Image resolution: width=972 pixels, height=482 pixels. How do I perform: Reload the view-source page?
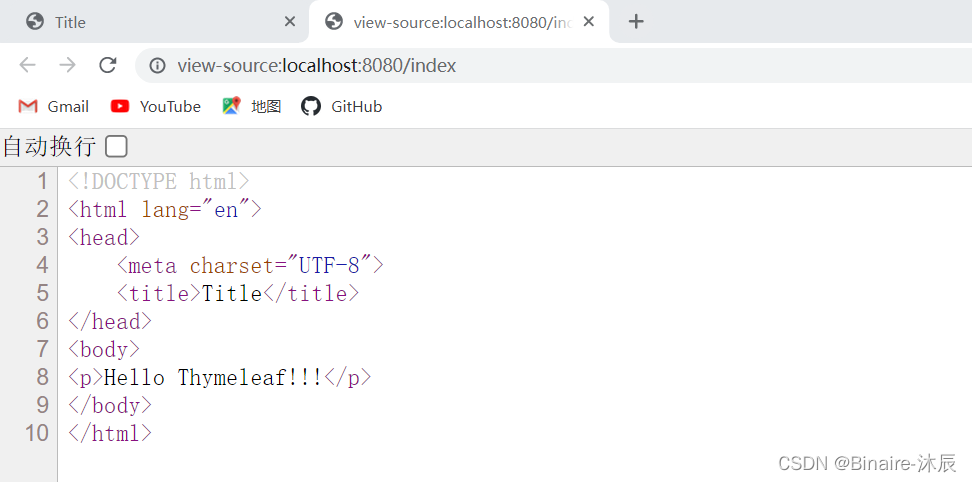(x=107, y=66)
